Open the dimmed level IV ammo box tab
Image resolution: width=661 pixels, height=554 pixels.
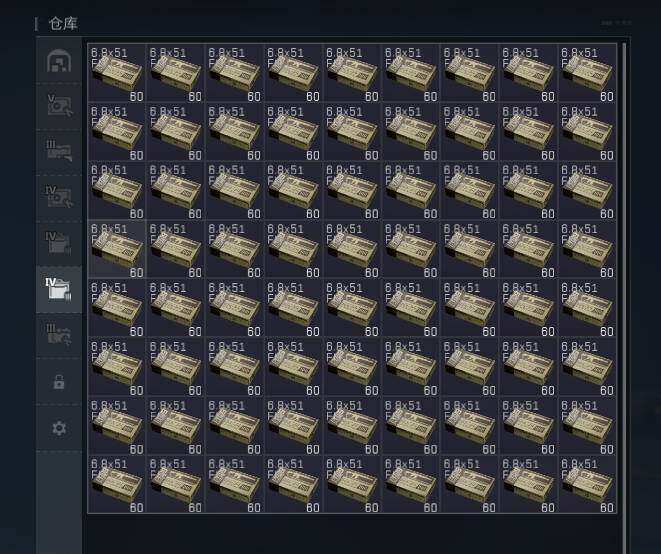click(x=59, y=243)
